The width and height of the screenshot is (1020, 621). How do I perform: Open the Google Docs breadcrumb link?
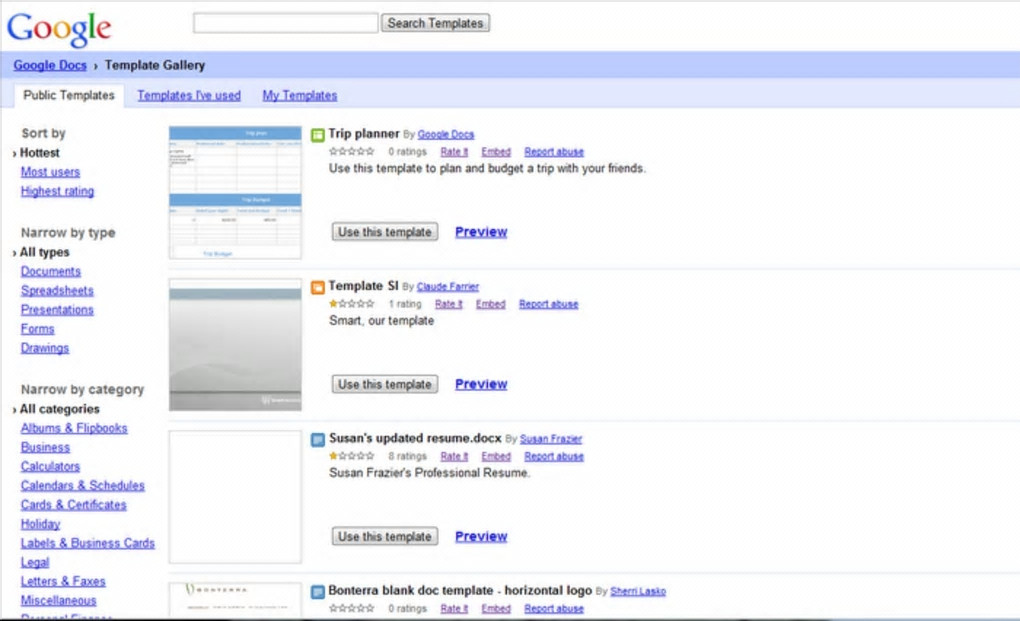50,65
